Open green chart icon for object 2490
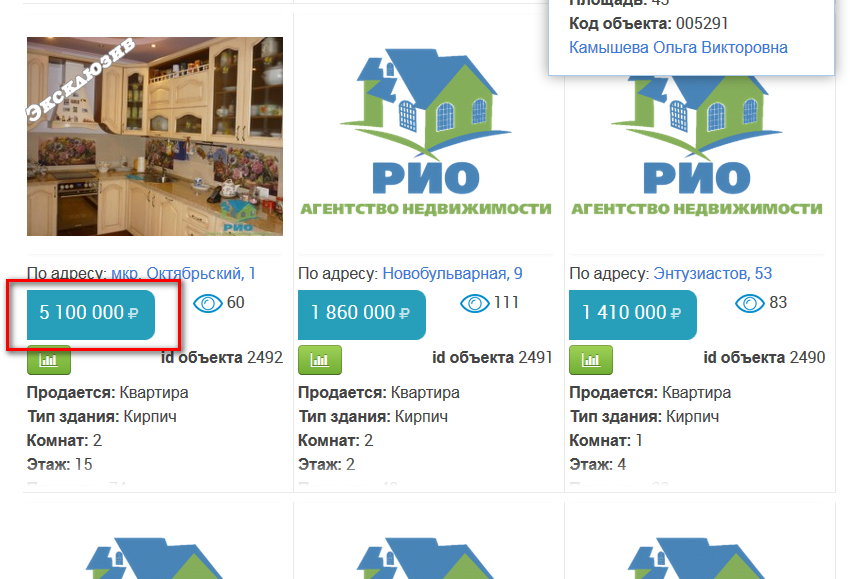Image resolution: width=860 pixels, height=579 pixels. point(591,360)
